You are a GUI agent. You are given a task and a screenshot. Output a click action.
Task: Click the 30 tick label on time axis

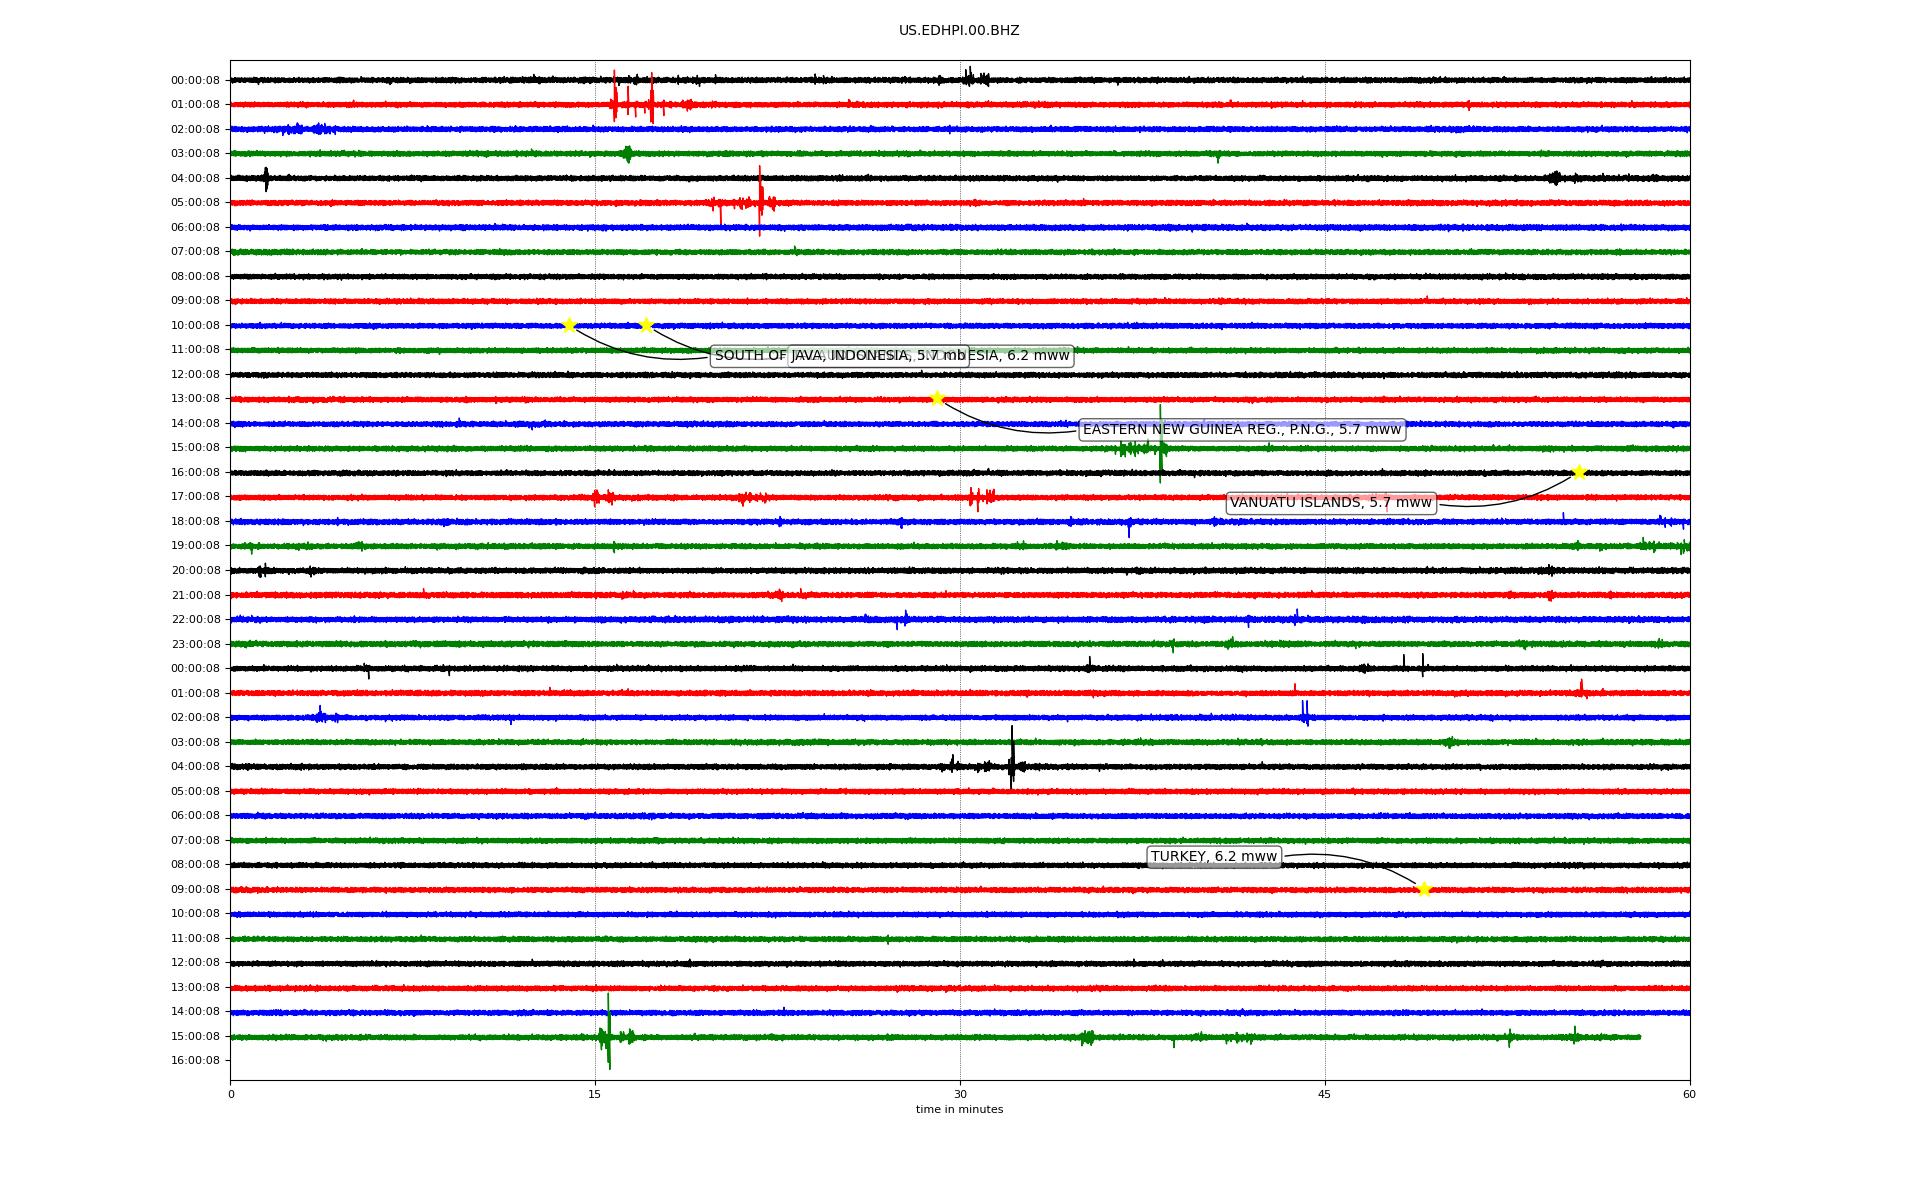tap(960, 1094)
